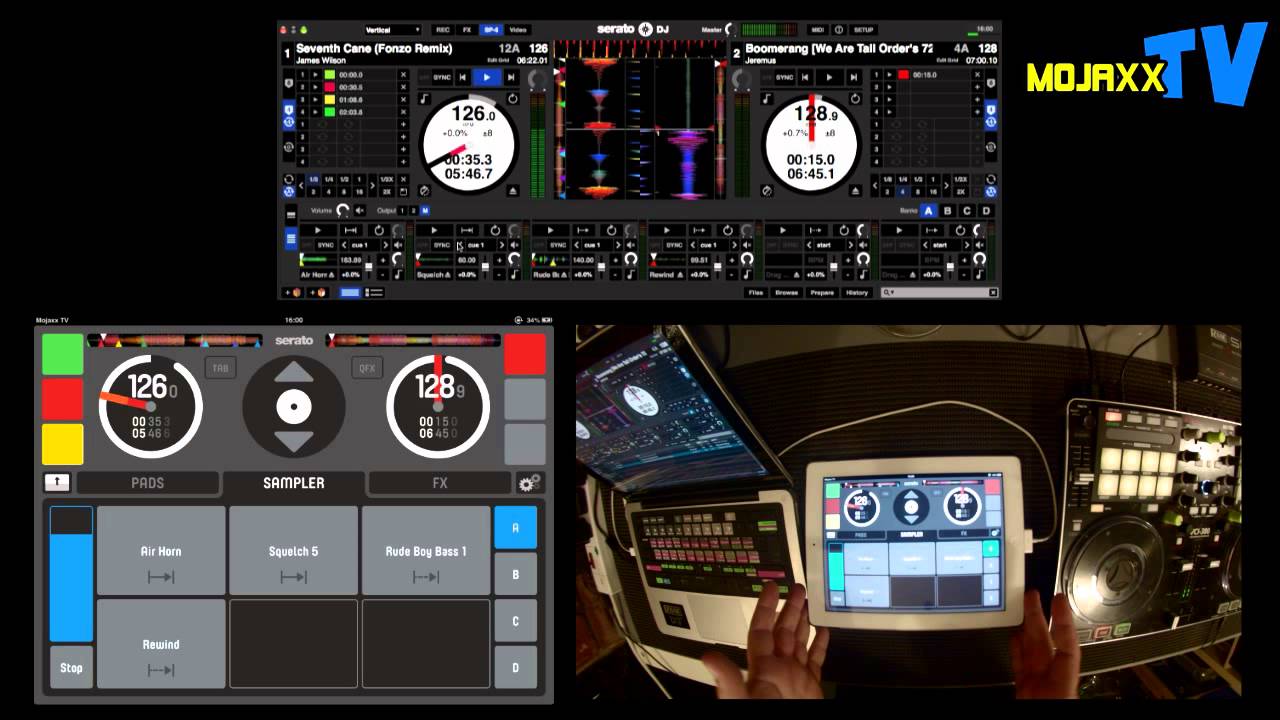Click censor icon below deck 2 platter
Viewport: 1280px width, 720px height.
767,190
